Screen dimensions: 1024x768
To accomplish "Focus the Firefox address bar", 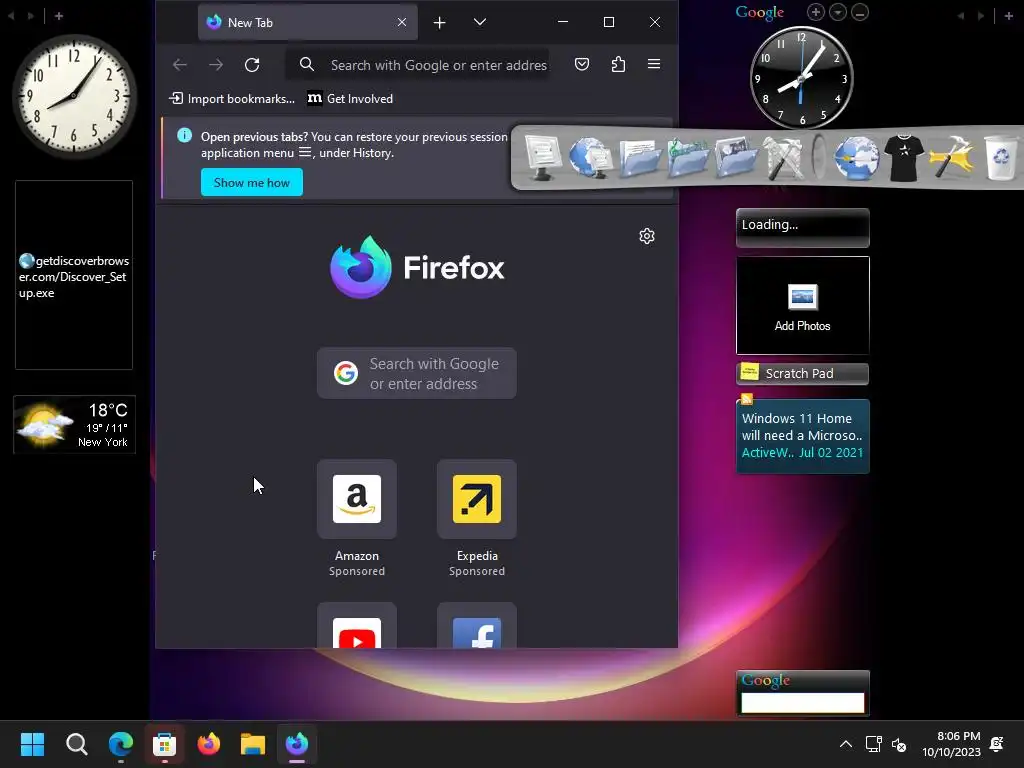I will pos(418,65).
